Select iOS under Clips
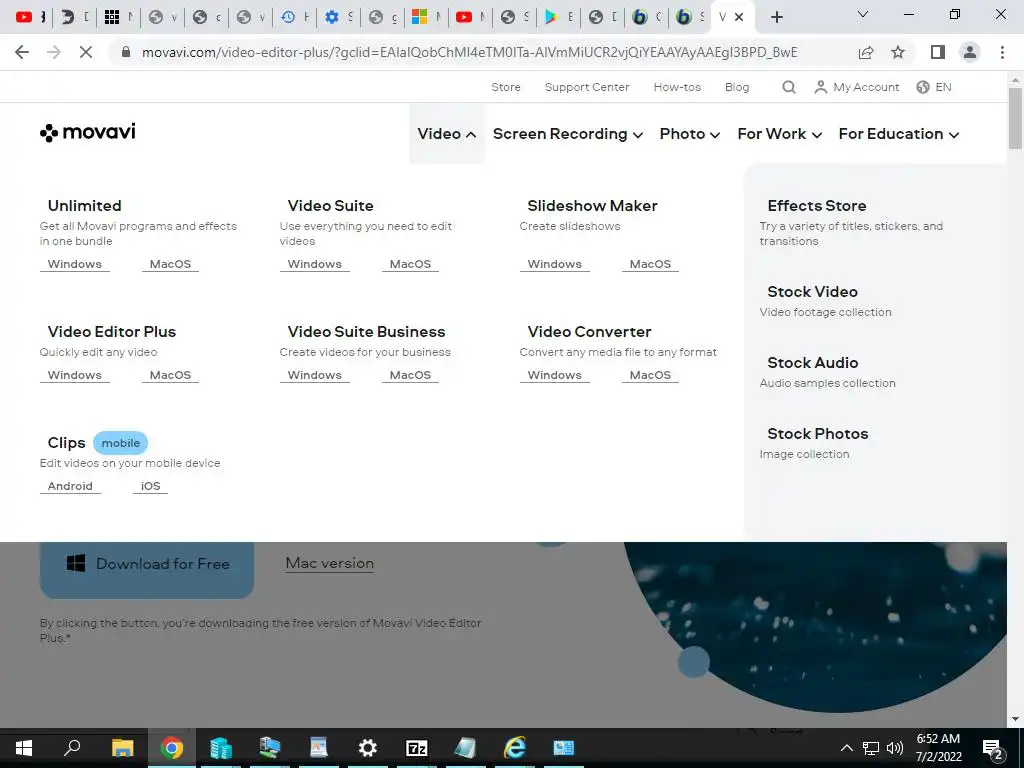 (150, 486)
